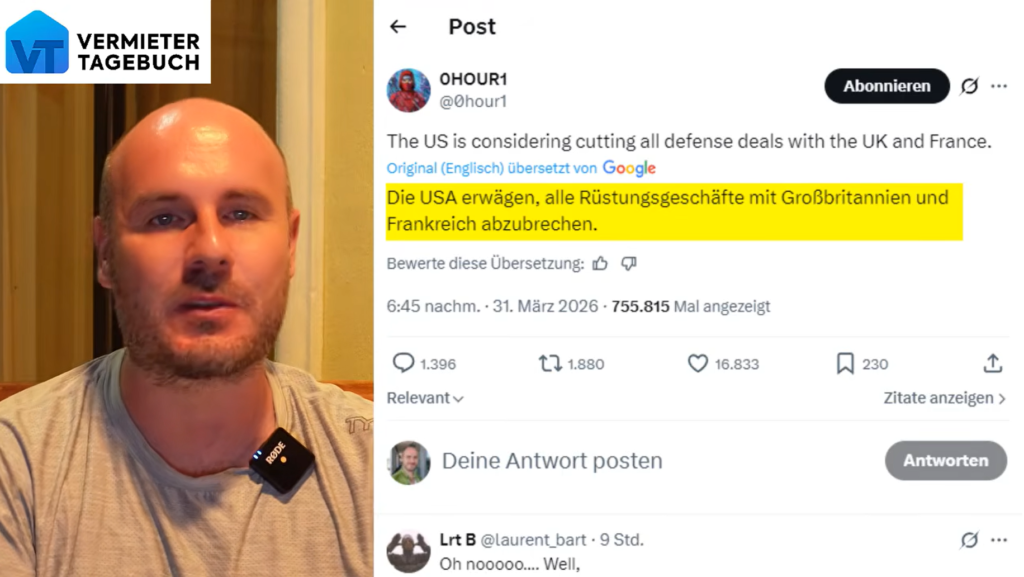The image size is (1024, 577).
Task: Like the post with the heart icon
Action: (697, 364)
